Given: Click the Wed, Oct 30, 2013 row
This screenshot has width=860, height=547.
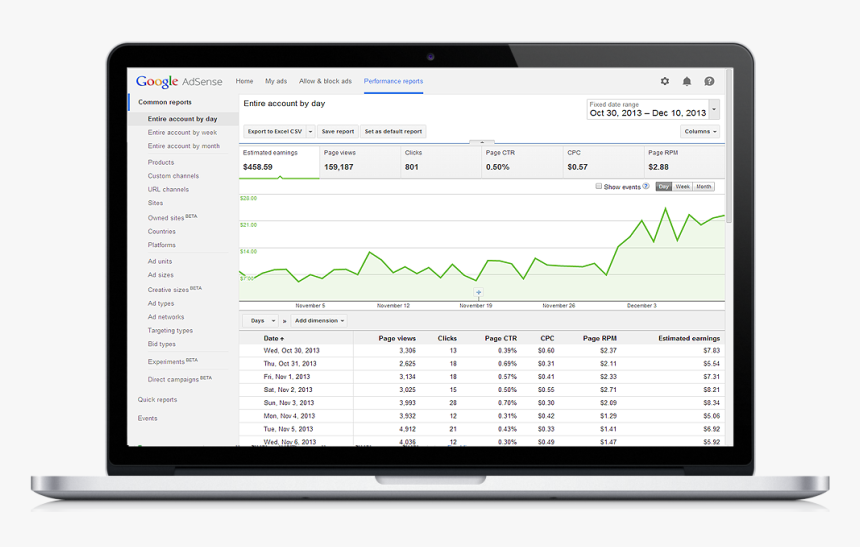Looking at the screenshot, I should click(x=482, y=351).
